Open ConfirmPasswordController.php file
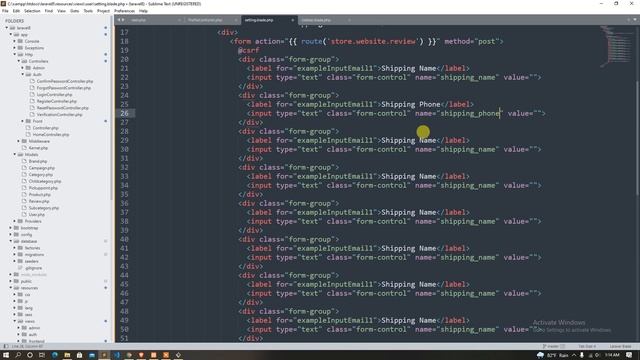This screenshot has height=360, width=640. [64, 81]
